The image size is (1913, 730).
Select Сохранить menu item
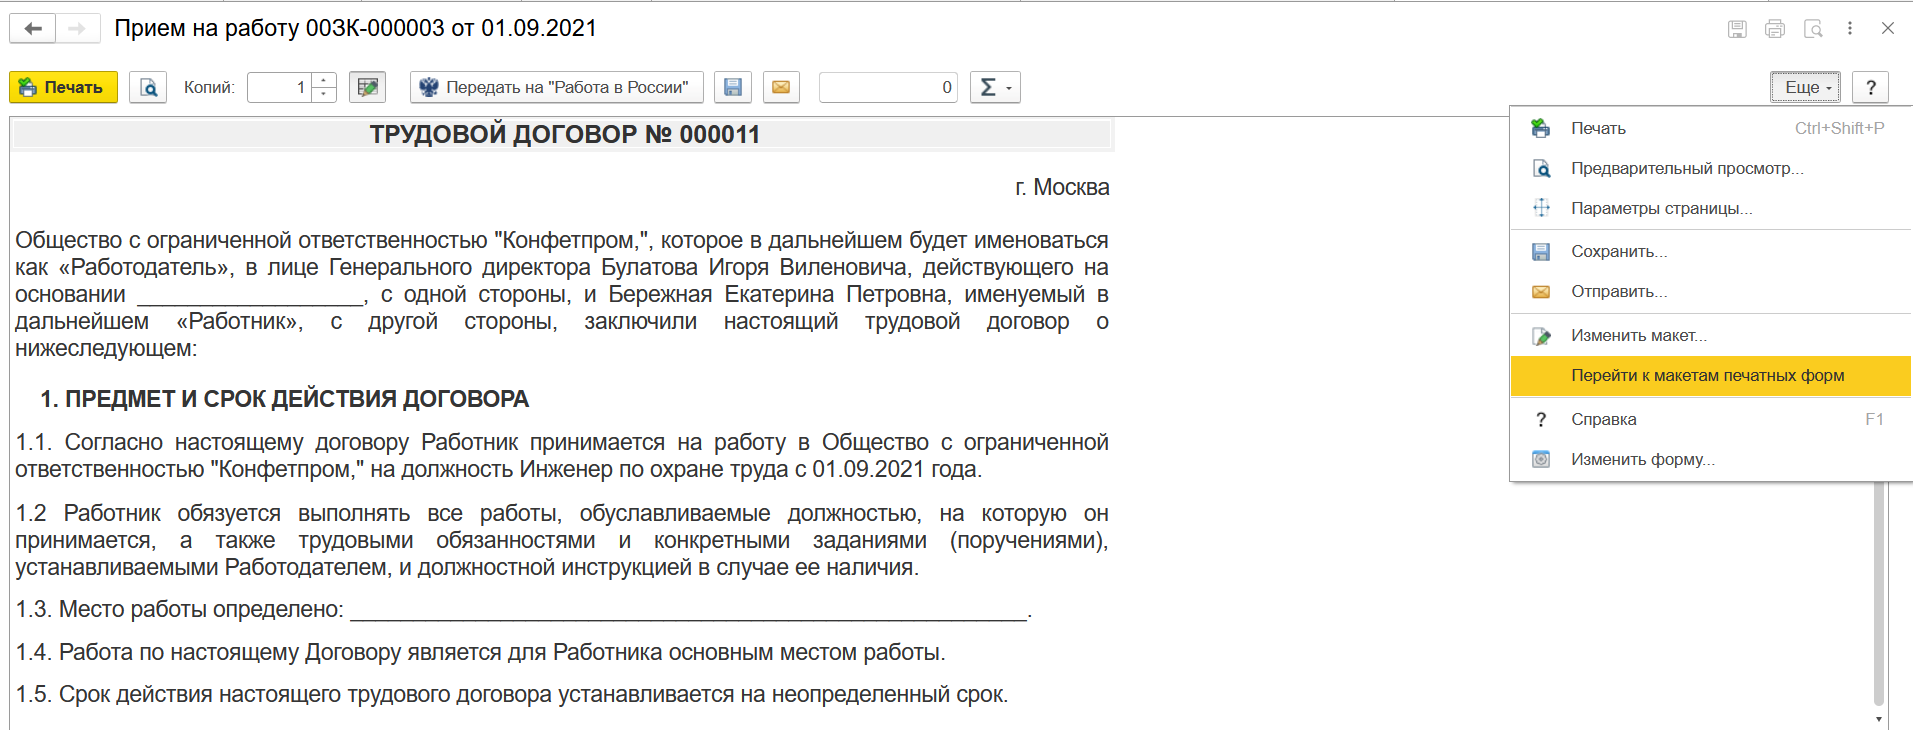(x=1711, y=251)
